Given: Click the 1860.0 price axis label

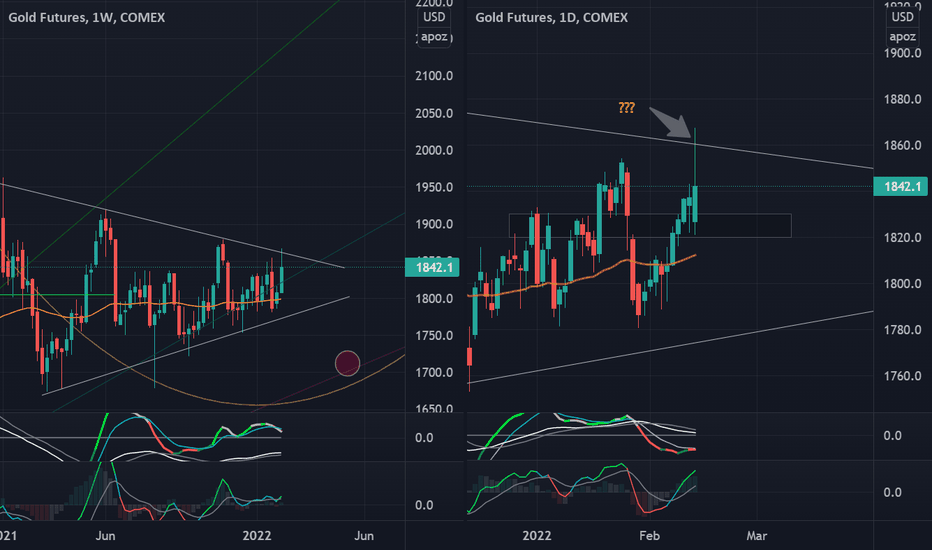Looking at the screenshot, I should [902, 146].
